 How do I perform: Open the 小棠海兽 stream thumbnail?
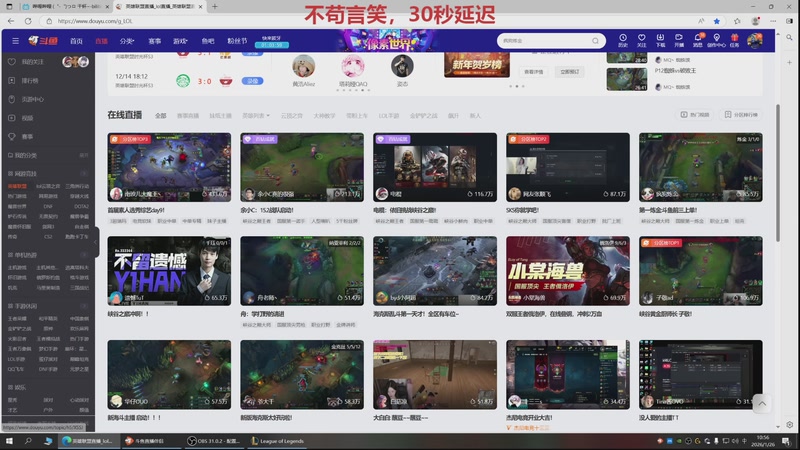click(568, 271)
